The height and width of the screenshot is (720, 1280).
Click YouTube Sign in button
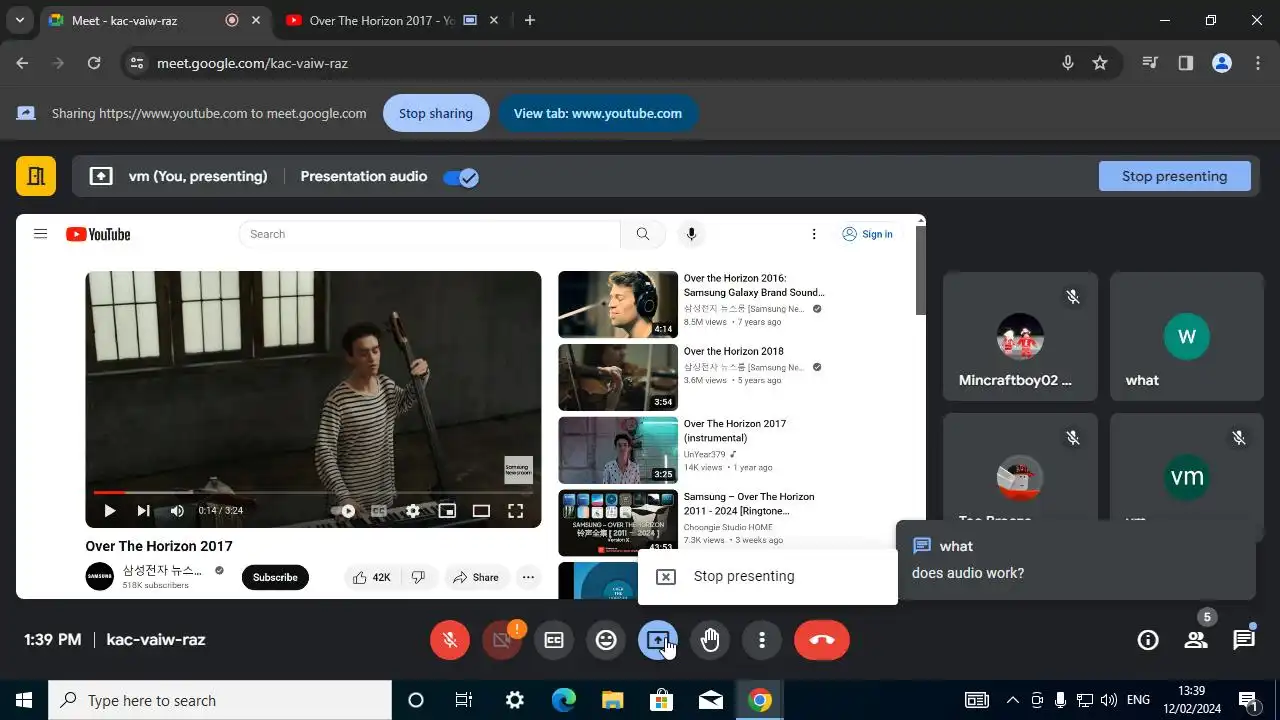coord(867,234)
